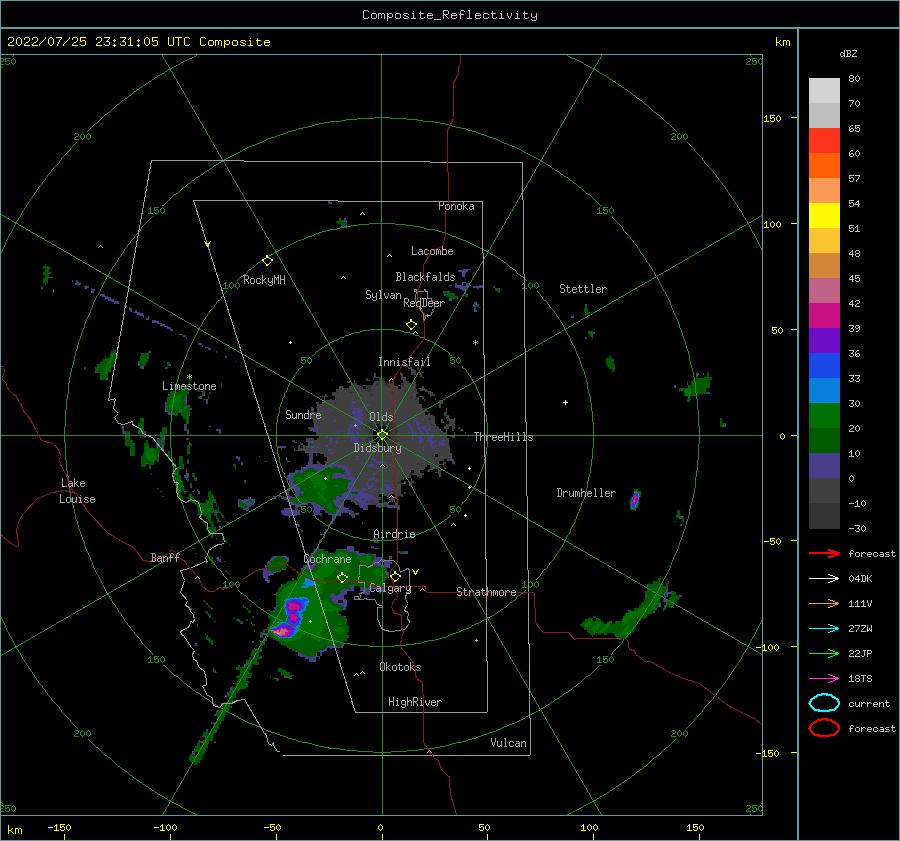Click the ThreeHills label

(503, 437)
